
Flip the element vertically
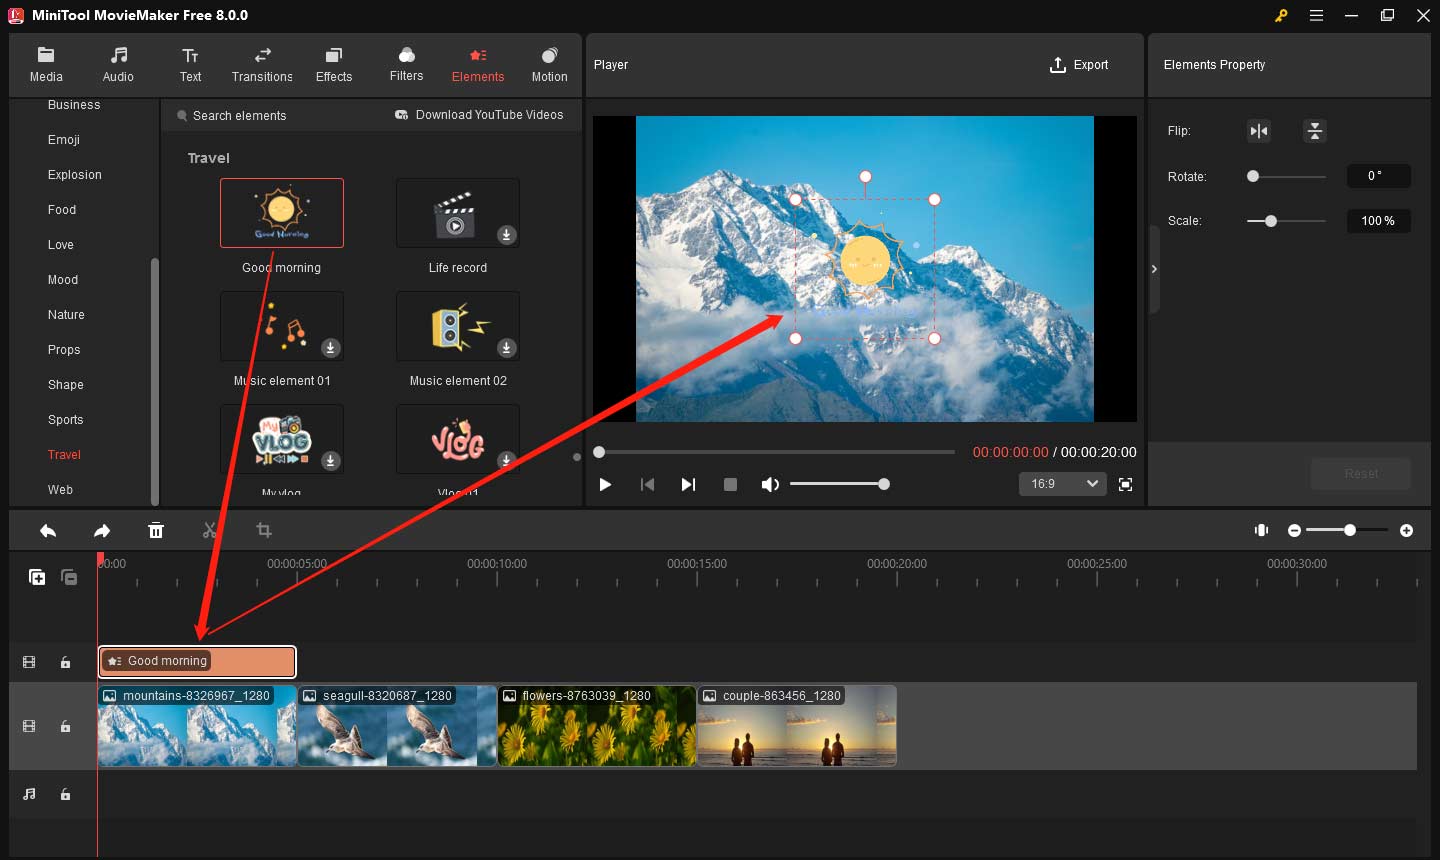(x=1315, y=131)
